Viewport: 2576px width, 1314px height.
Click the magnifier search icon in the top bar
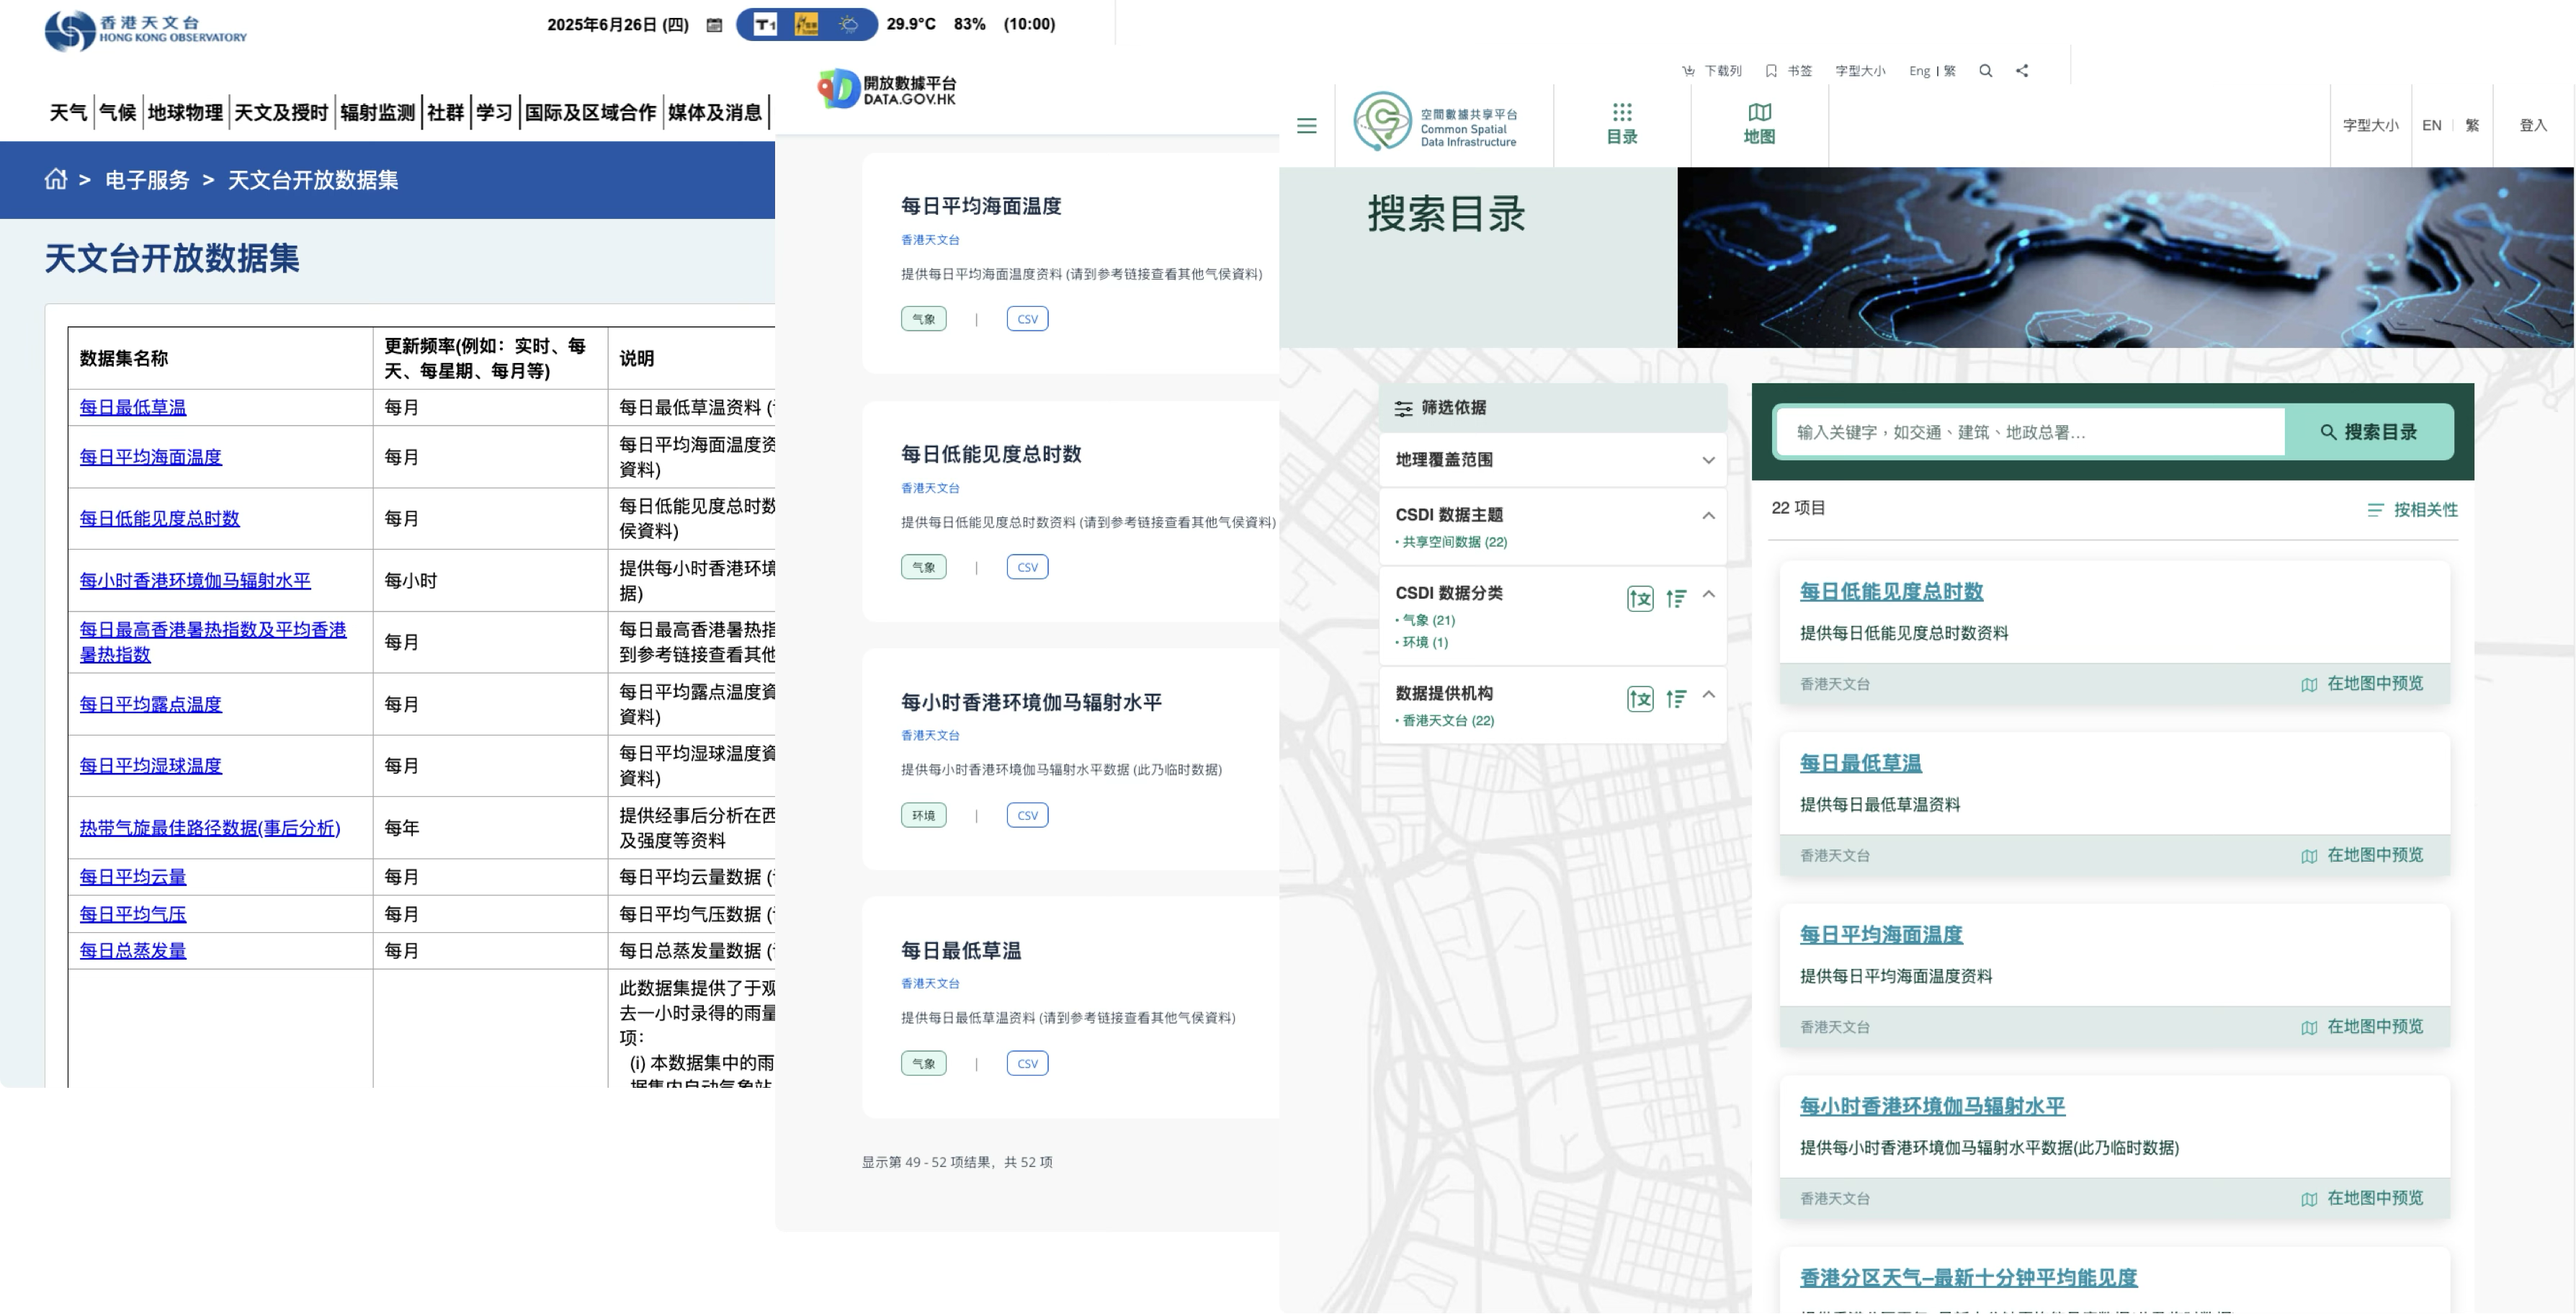click(1986, 71)
